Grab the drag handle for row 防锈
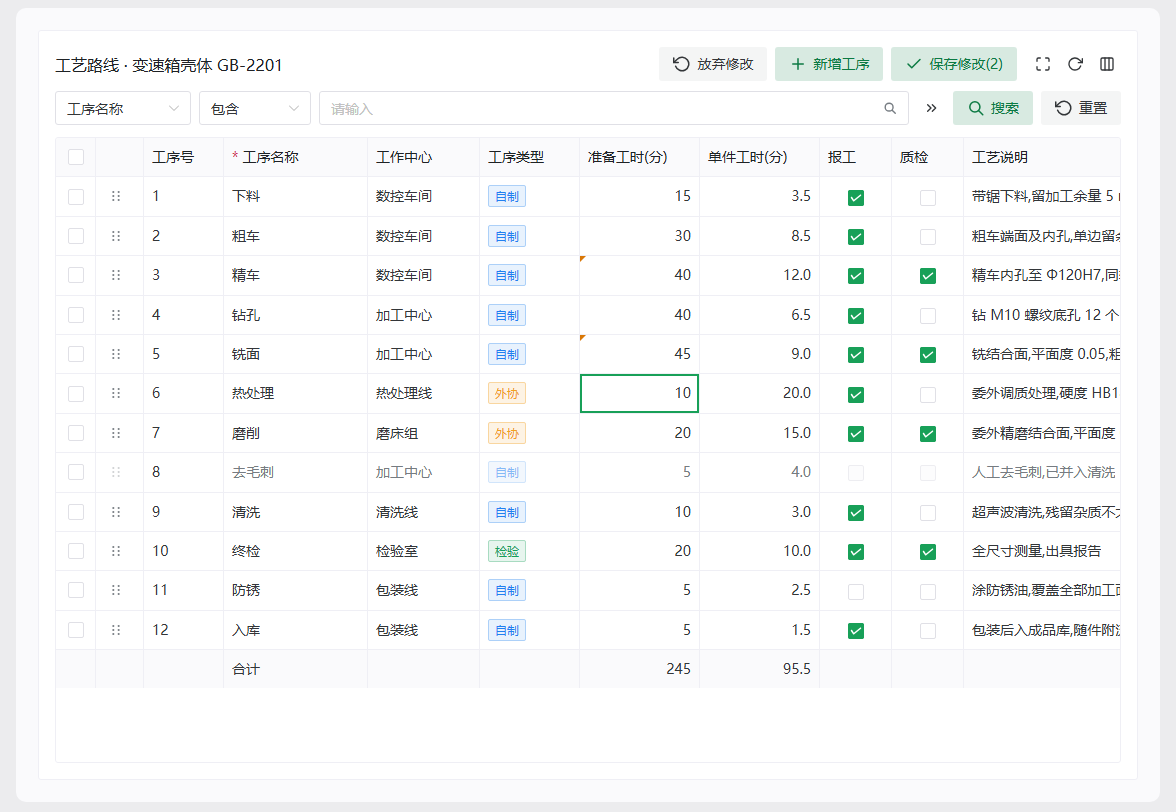The width and height of the screenshot is (1176, 812). (x=116, y=590)
